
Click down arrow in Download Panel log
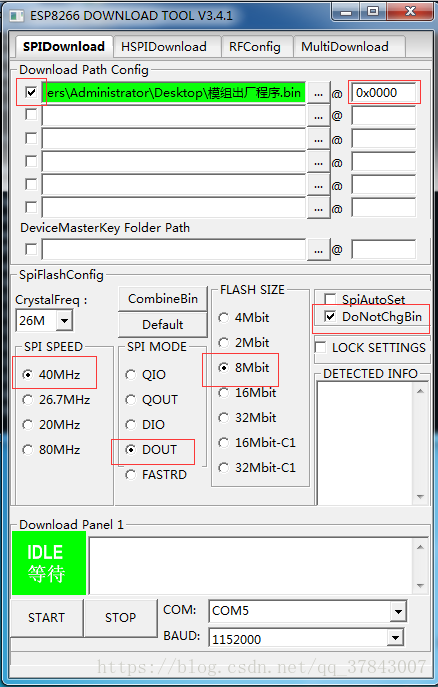[x=420, y=586]
